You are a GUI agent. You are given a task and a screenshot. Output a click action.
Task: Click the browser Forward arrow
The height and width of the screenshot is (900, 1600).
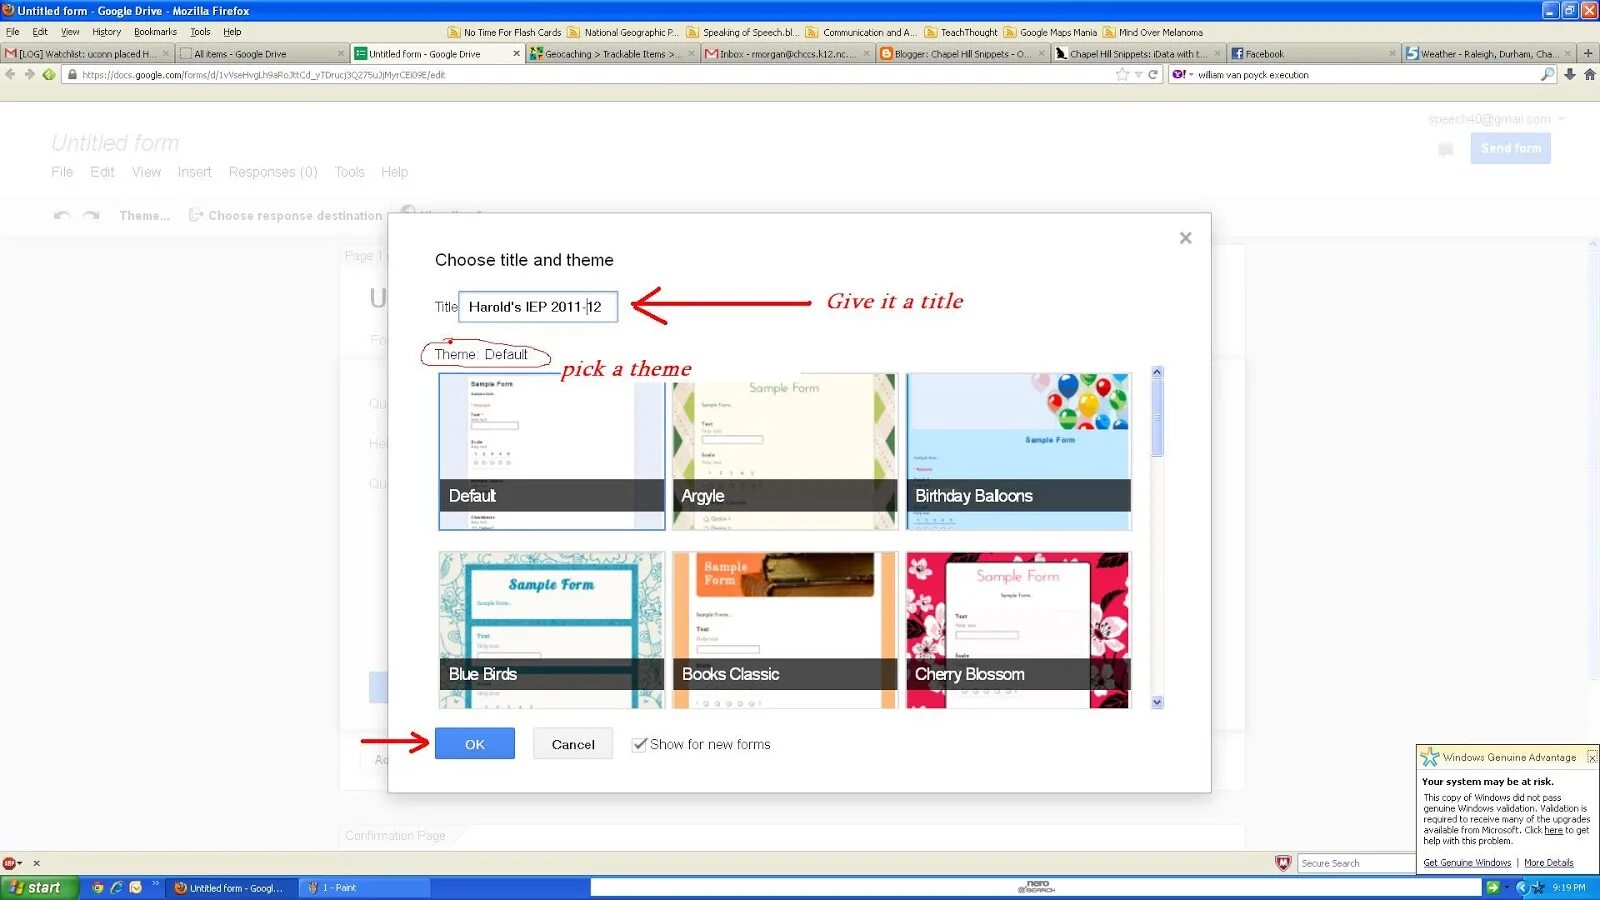(x=30, y=74)
